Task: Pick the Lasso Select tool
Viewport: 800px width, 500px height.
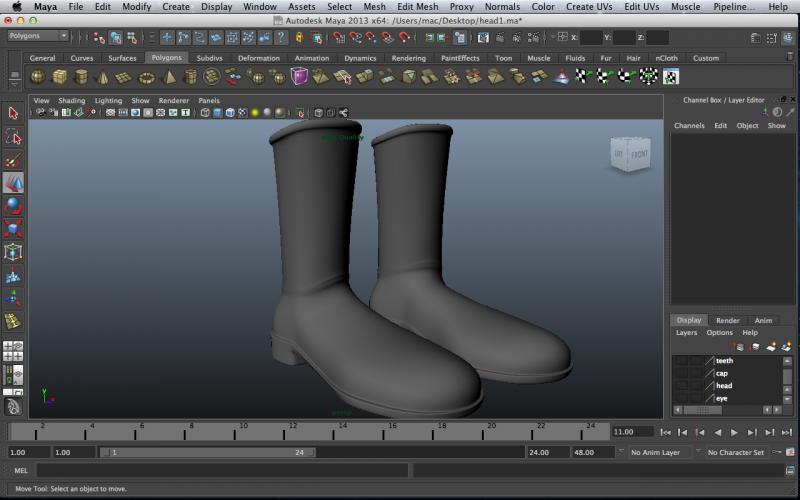Action: point(13,137)
